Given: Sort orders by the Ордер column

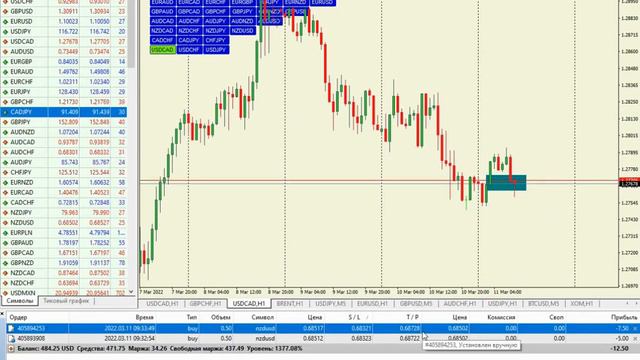Looking at the screenshot, I should point(18,317).
